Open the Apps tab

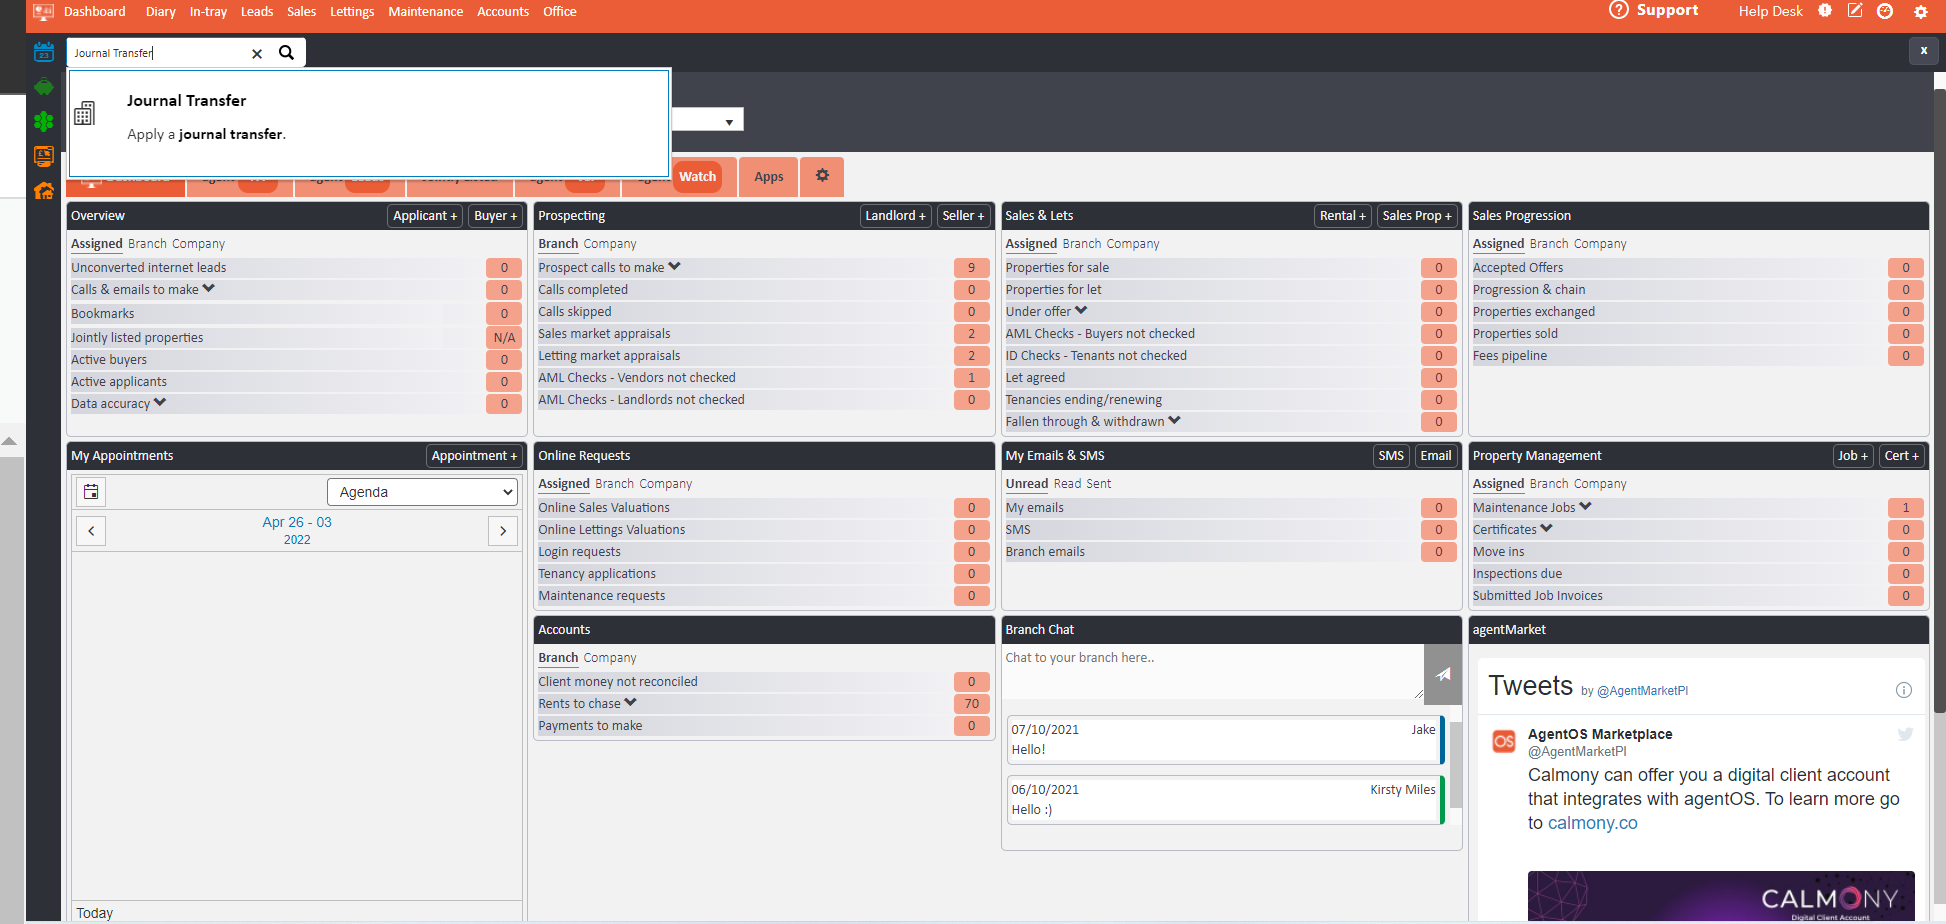tap(768, 177)
